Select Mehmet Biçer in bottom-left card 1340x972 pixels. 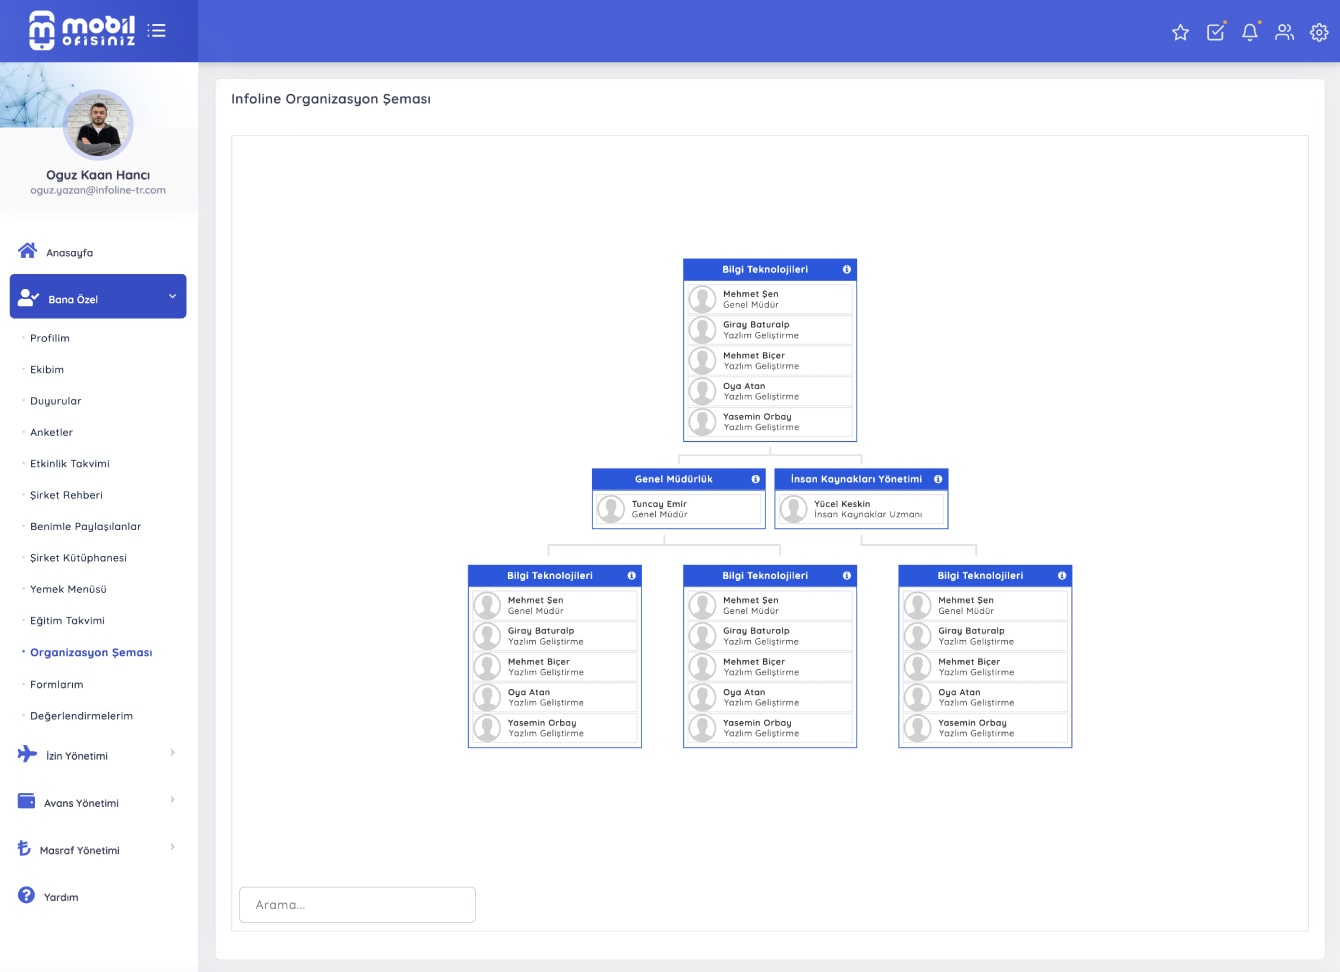pyautogui.click(x=555, y=667)
